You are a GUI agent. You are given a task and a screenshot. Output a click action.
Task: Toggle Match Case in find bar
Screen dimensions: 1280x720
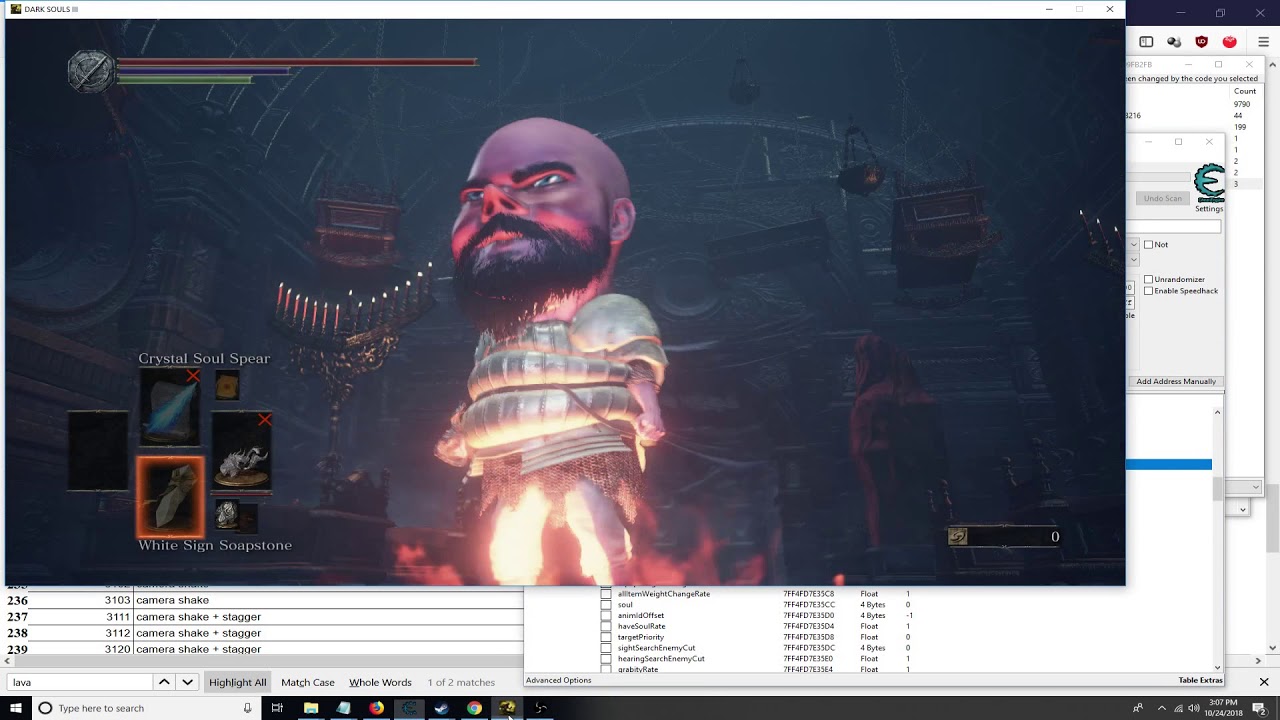pos(308,682)
